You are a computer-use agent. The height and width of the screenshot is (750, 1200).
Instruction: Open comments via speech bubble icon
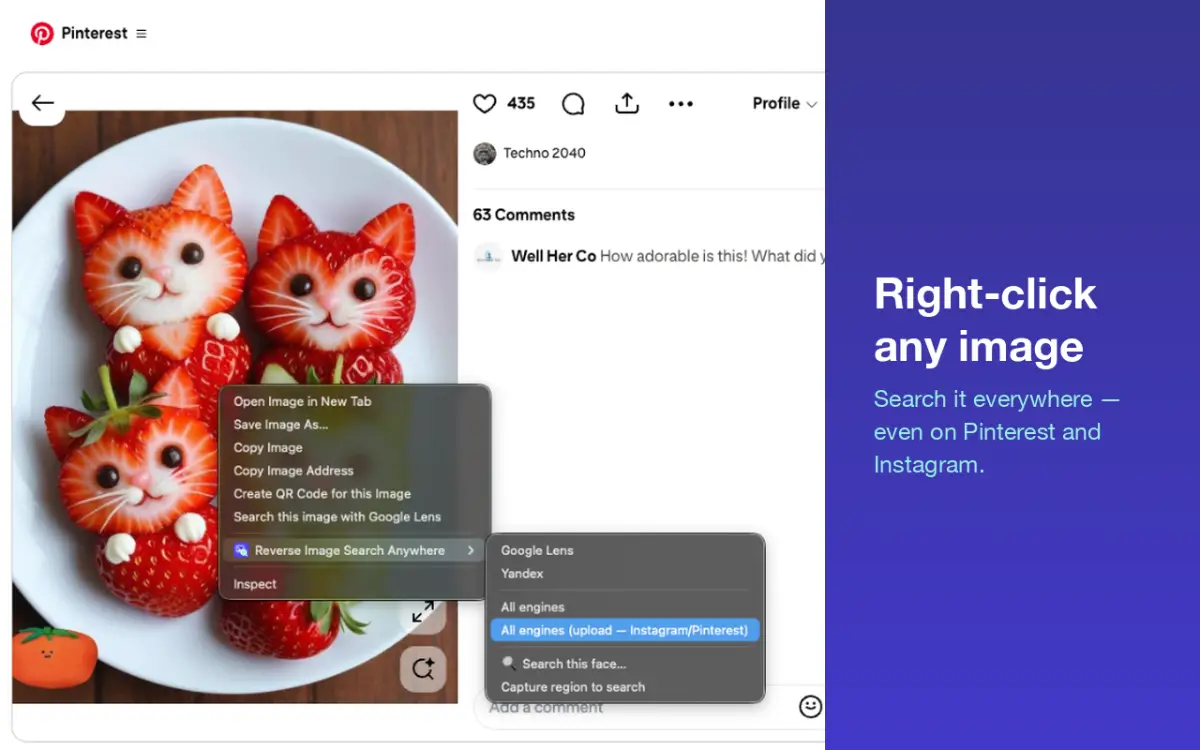[x=573, y=104]
